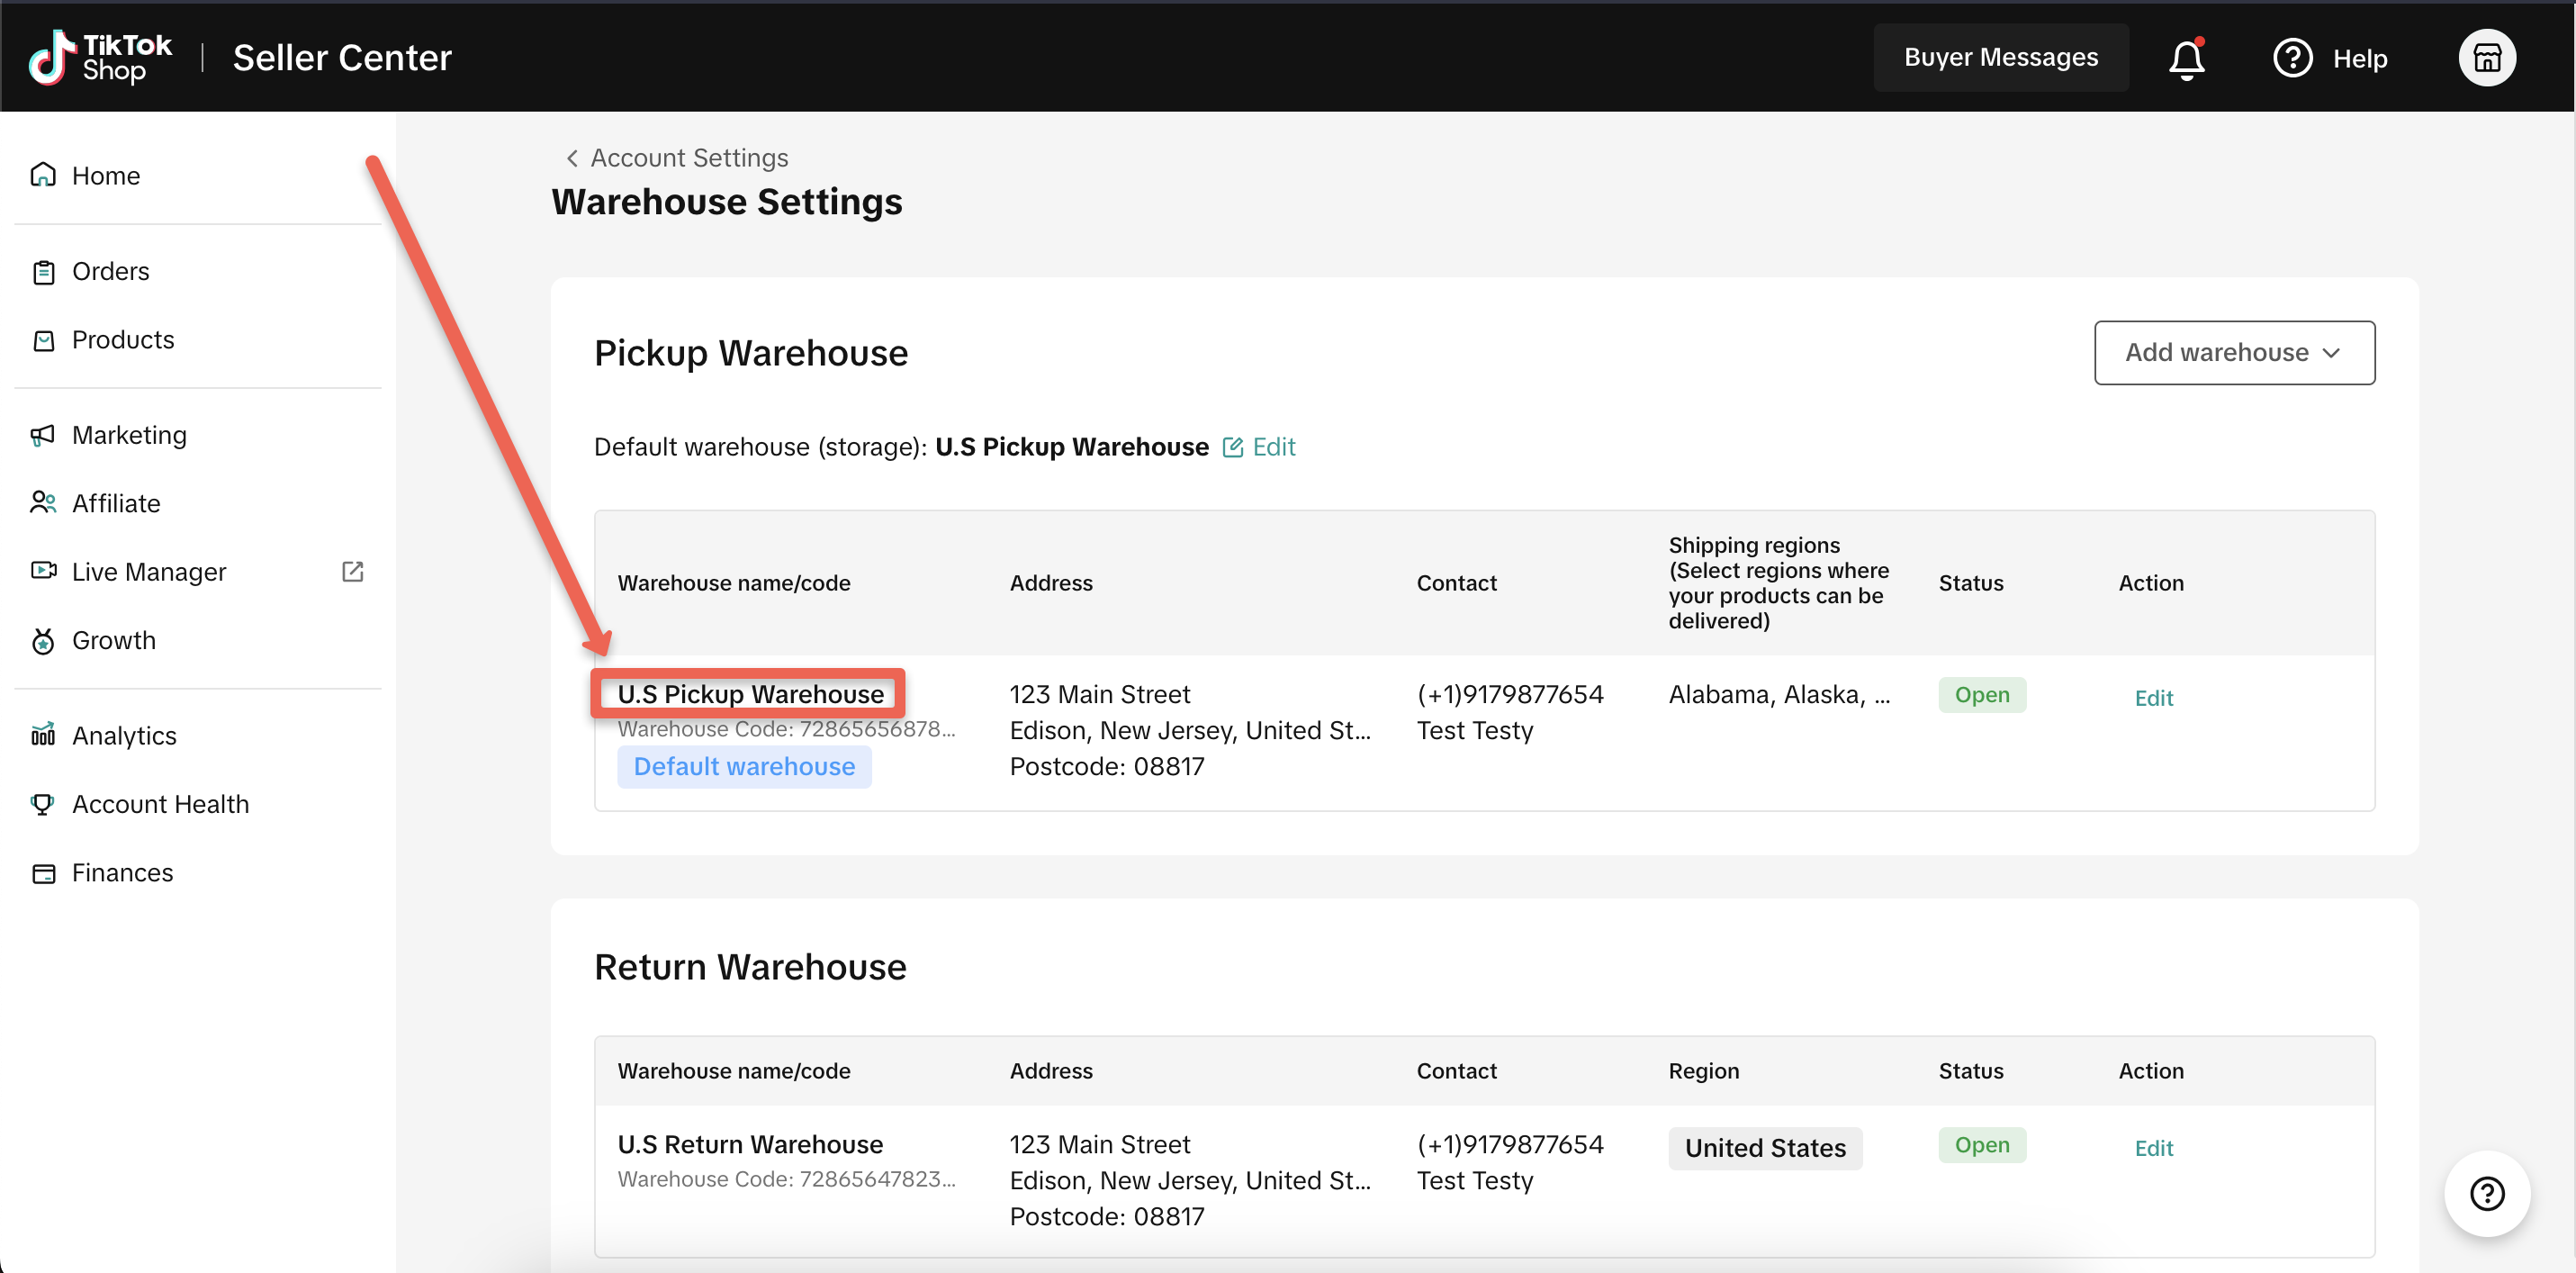Viewport: 2576px width, 1273px height.
Task: Click the floating help support icon
Action: pos(2486,1193)
